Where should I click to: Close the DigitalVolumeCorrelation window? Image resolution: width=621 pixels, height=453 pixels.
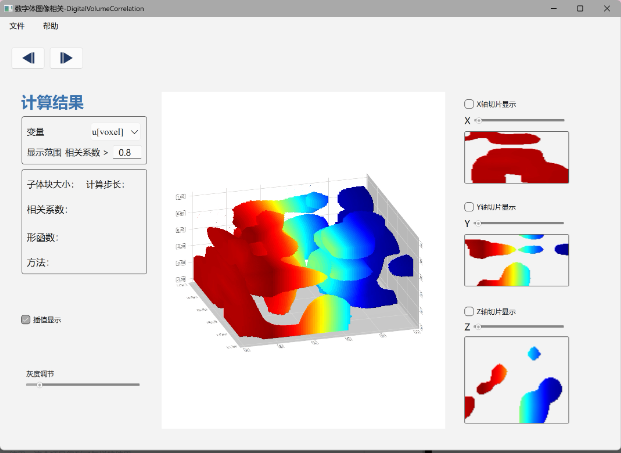click(x=607, y=8)
